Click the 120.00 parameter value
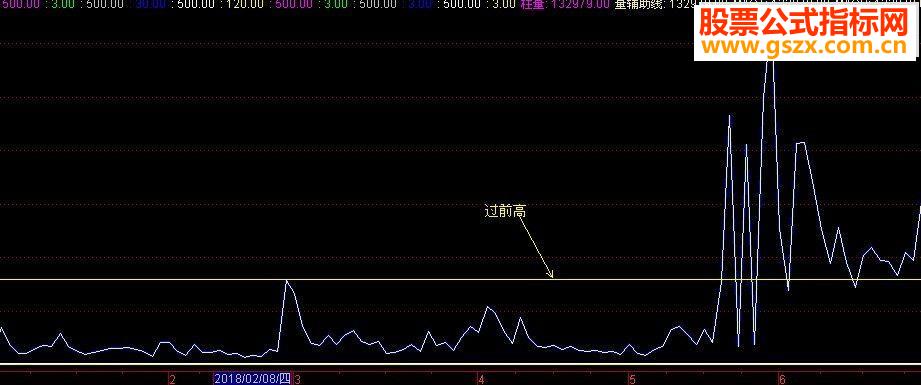The image size is (921, 385). (x=245, y=4)
